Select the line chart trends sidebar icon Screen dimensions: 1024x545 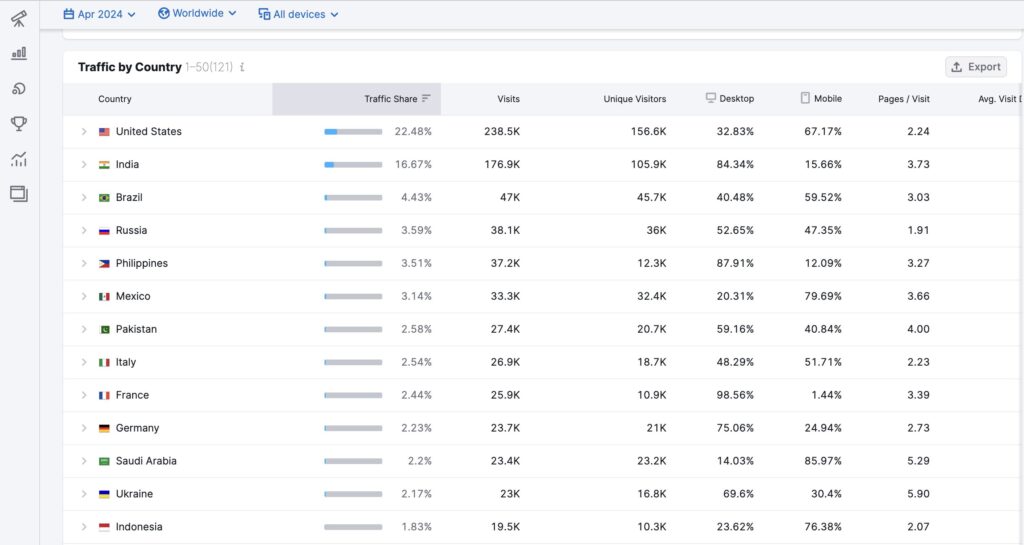tap(19, 159)
